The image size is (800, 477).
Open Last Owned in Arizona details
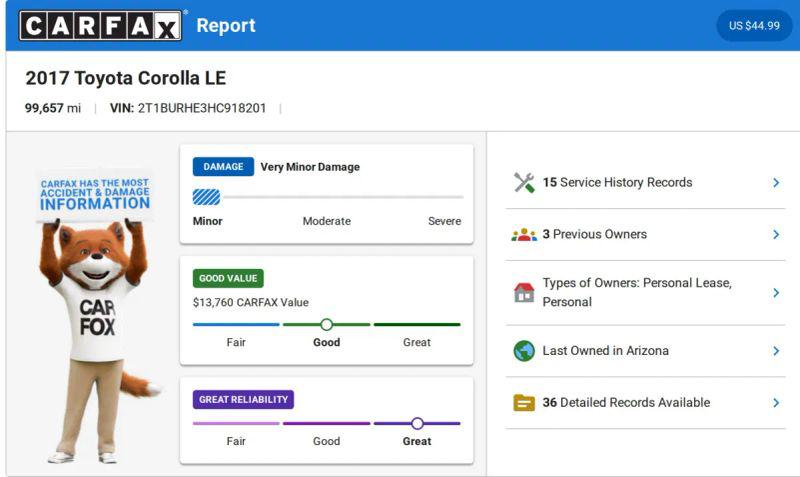click(x=645, y=351)
